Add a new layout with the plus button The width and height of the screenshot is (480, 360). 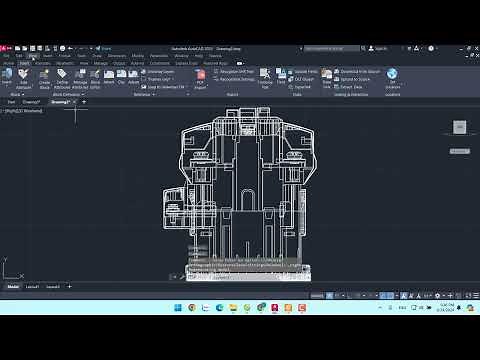(x=69, y=286)
